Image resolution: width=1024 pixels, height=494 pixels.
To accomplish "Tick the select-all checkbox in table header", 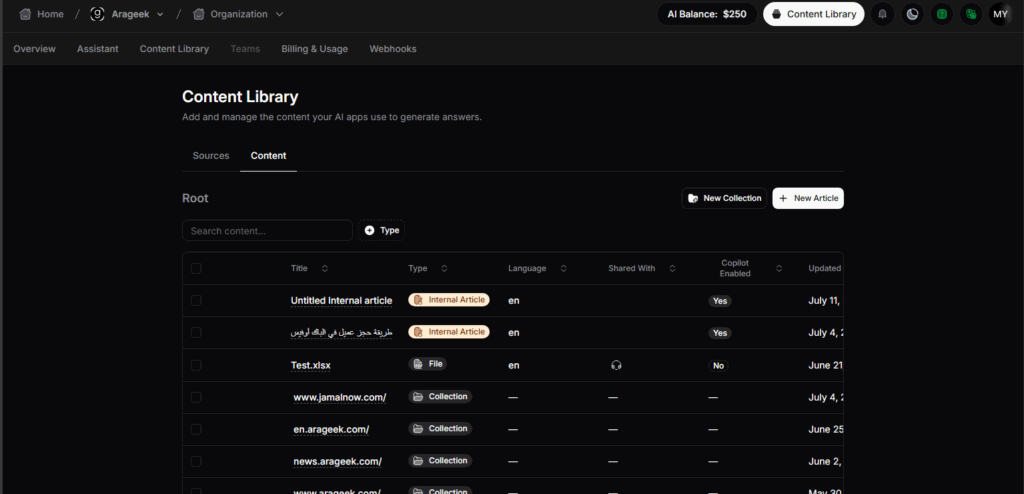I will [x=196, y=268].
